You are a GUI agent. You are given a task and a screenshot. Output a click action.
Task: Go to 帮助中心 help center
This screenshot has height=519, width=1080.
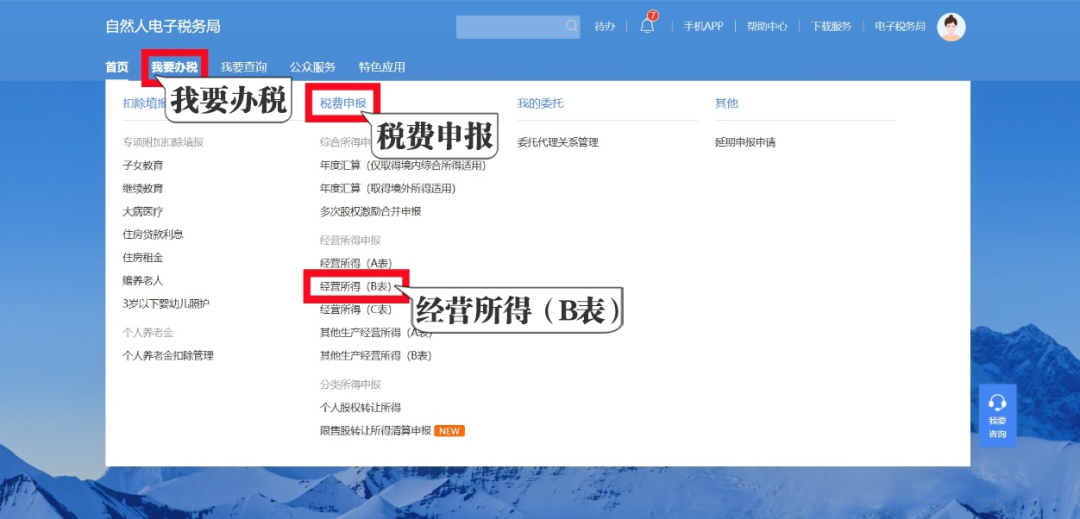coord(767,27)
